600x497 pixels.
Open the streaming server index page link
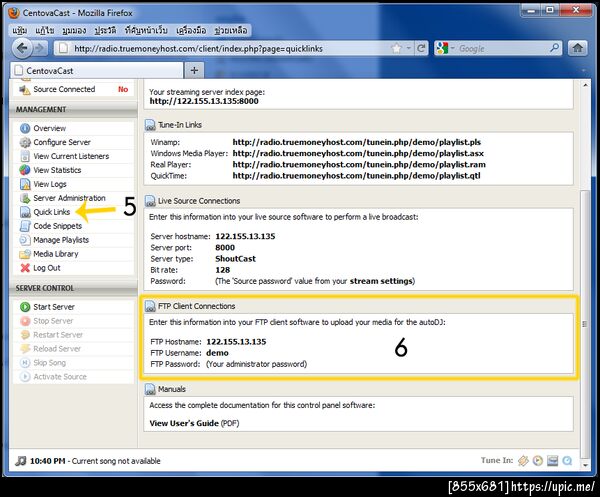click(x=204, y=101)
